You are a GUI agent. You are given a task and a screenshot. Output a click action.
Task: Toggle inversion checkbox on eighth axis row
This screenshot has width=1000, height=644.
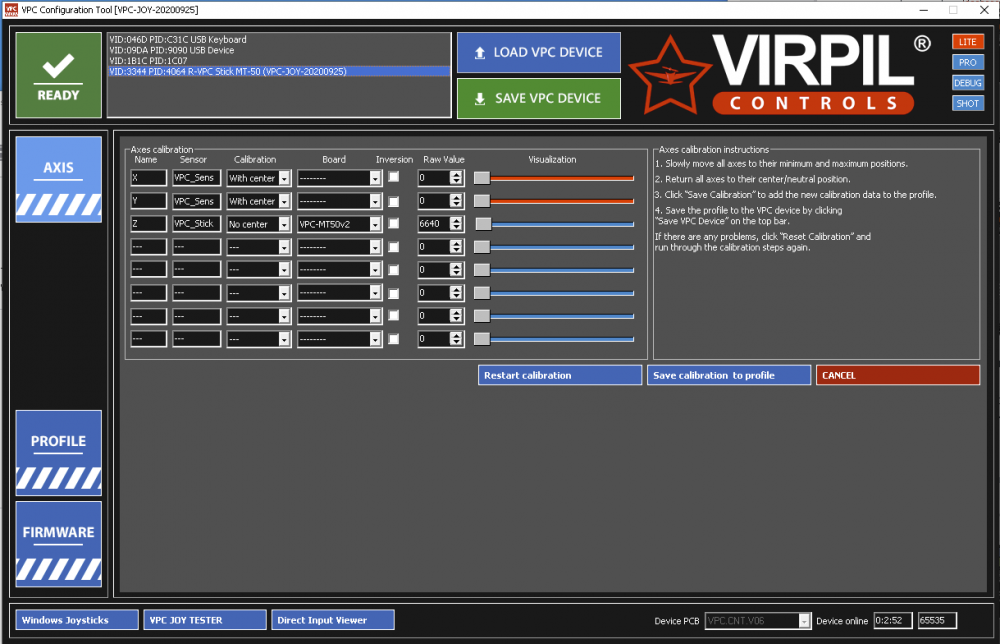[394, 339]
